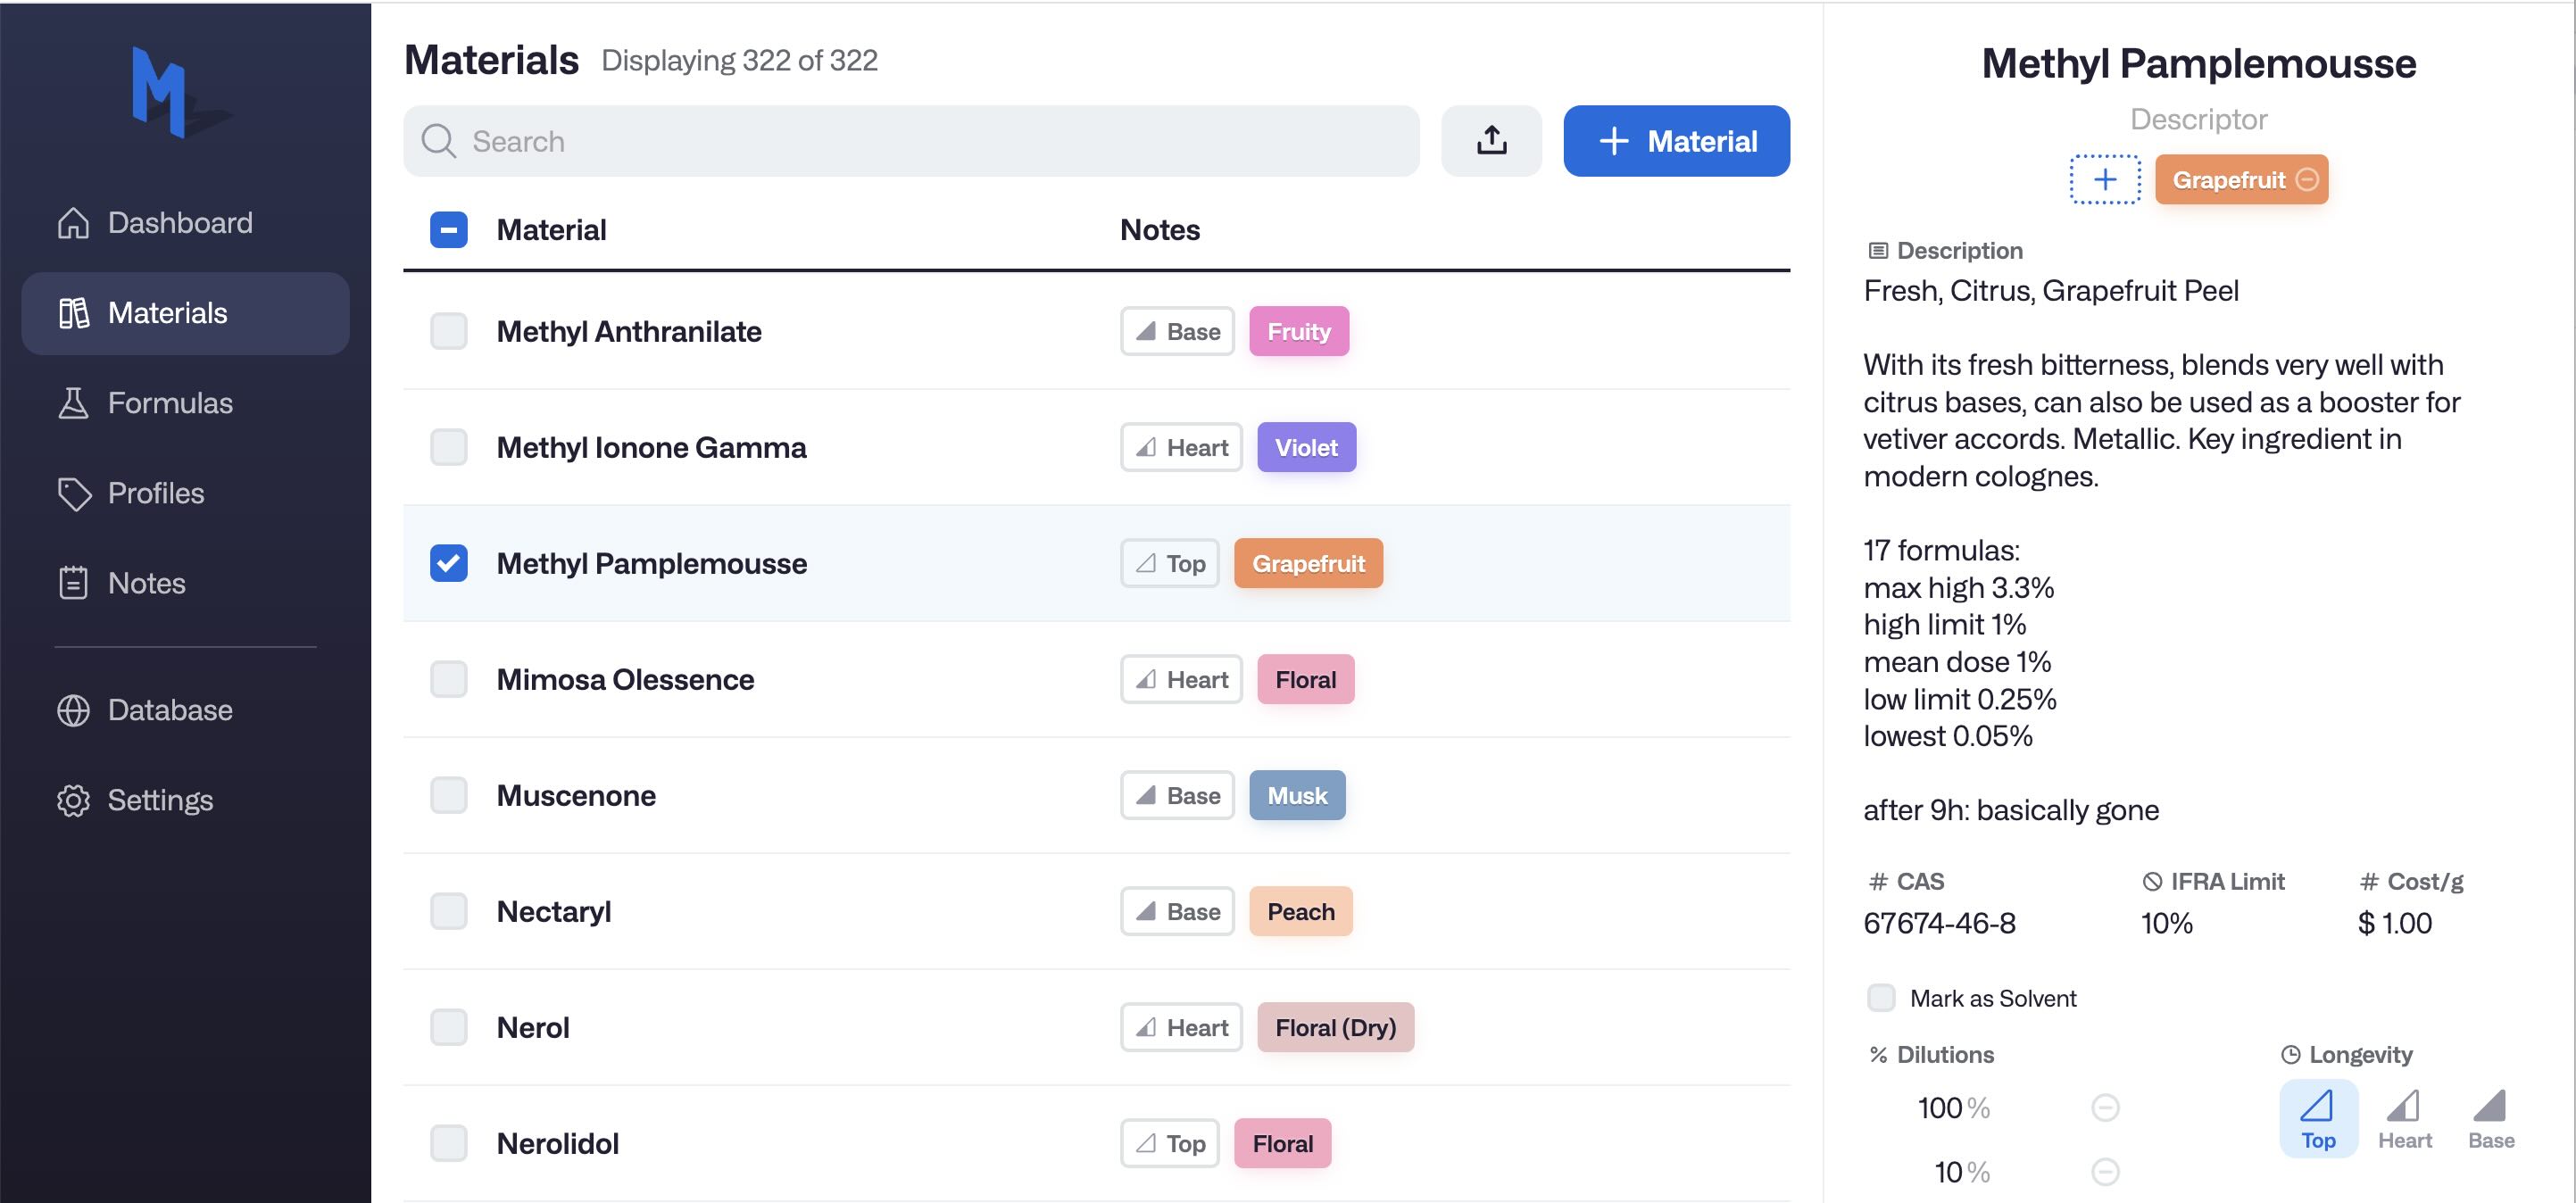Image resolution: width=2576 pixels, height=1203 pixels.
Task: Open the Muscenone material row
Action: pos(576,795)
